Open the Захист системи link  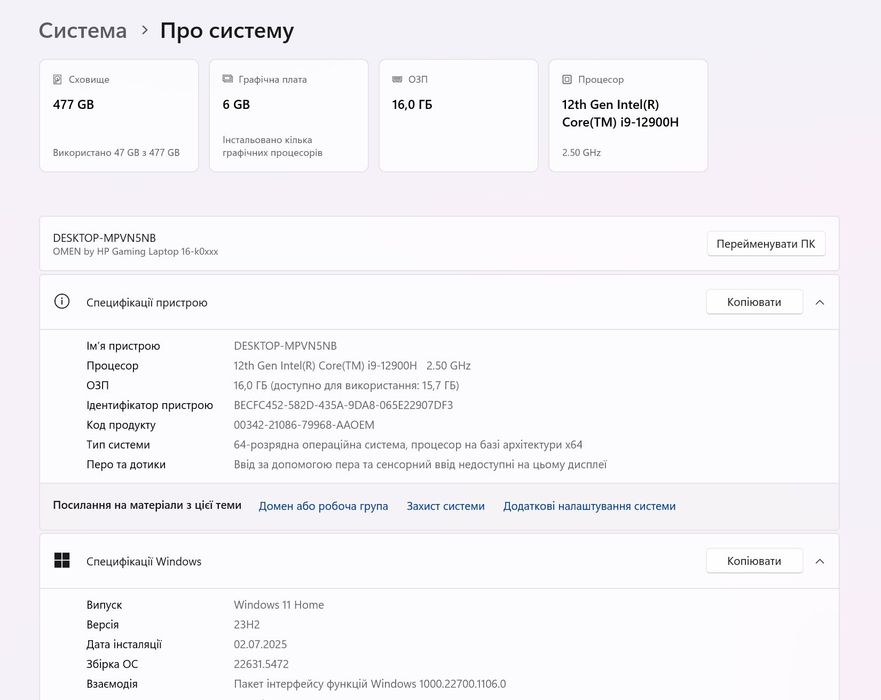[445, 506]
